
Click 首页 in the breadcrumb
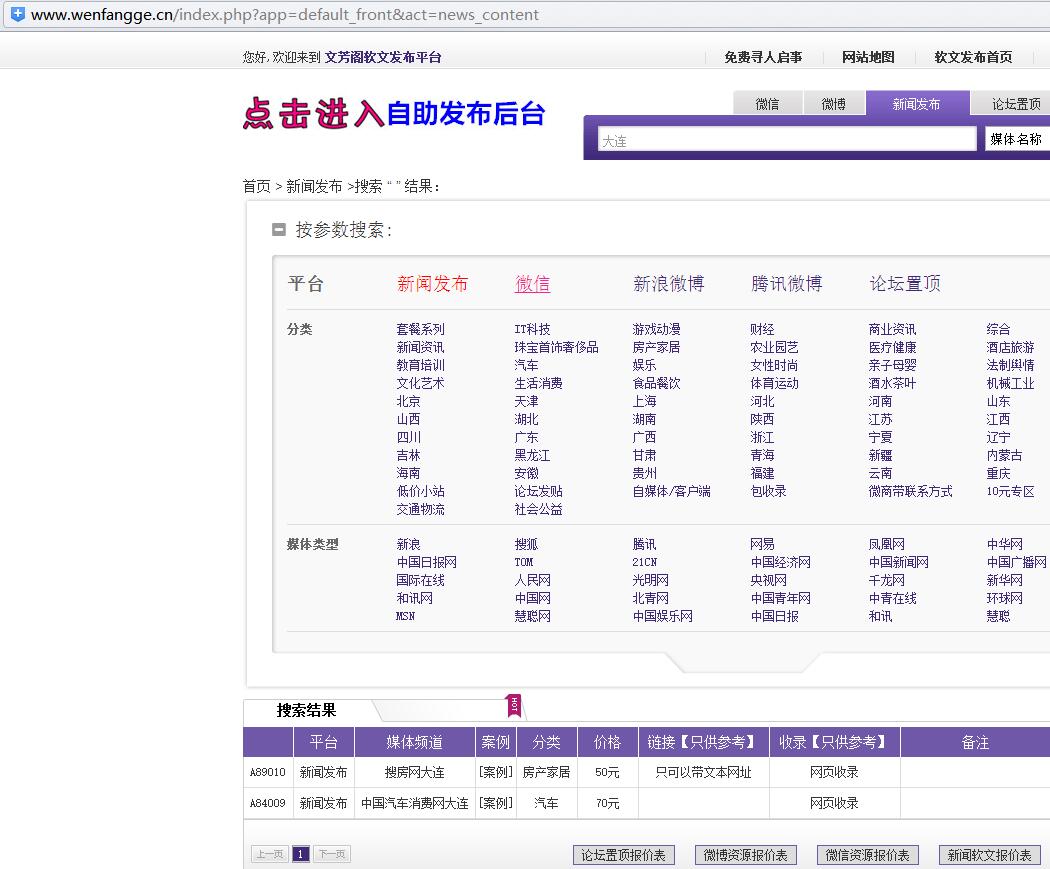click(x=256, y=186)
